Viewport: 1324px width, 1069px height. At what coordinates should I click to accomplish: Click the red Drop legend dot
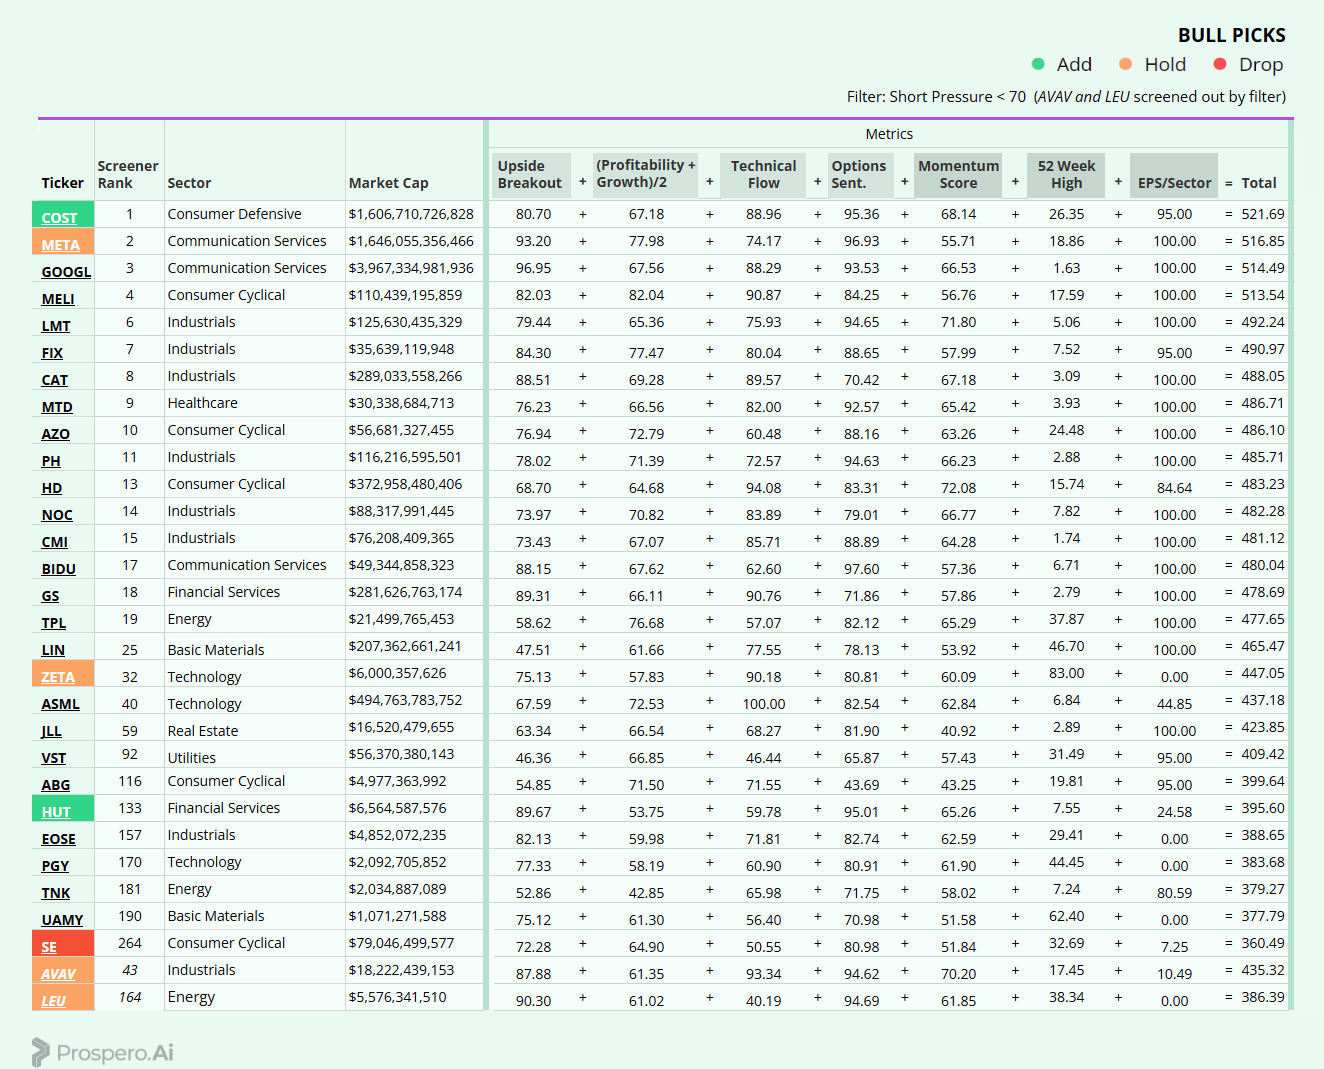point(1220,64)
